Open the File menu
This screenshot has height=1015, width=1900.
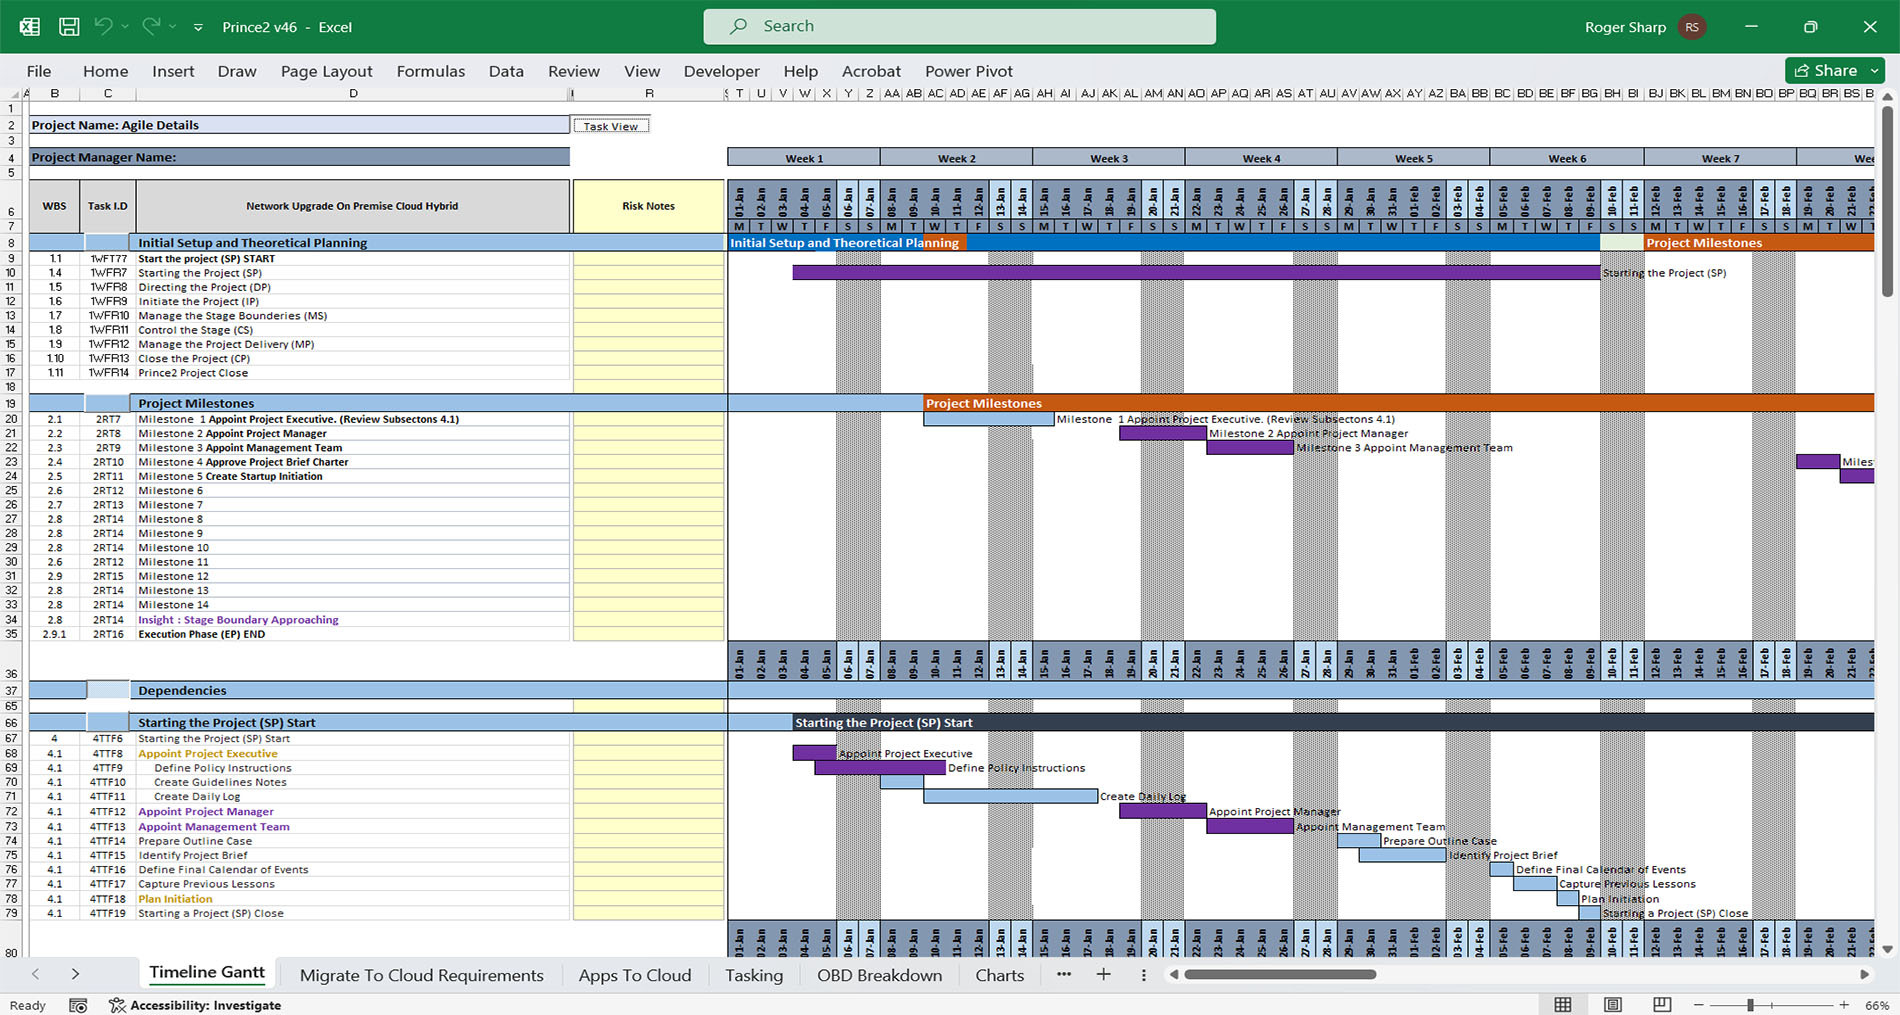[x=39, y=71]
